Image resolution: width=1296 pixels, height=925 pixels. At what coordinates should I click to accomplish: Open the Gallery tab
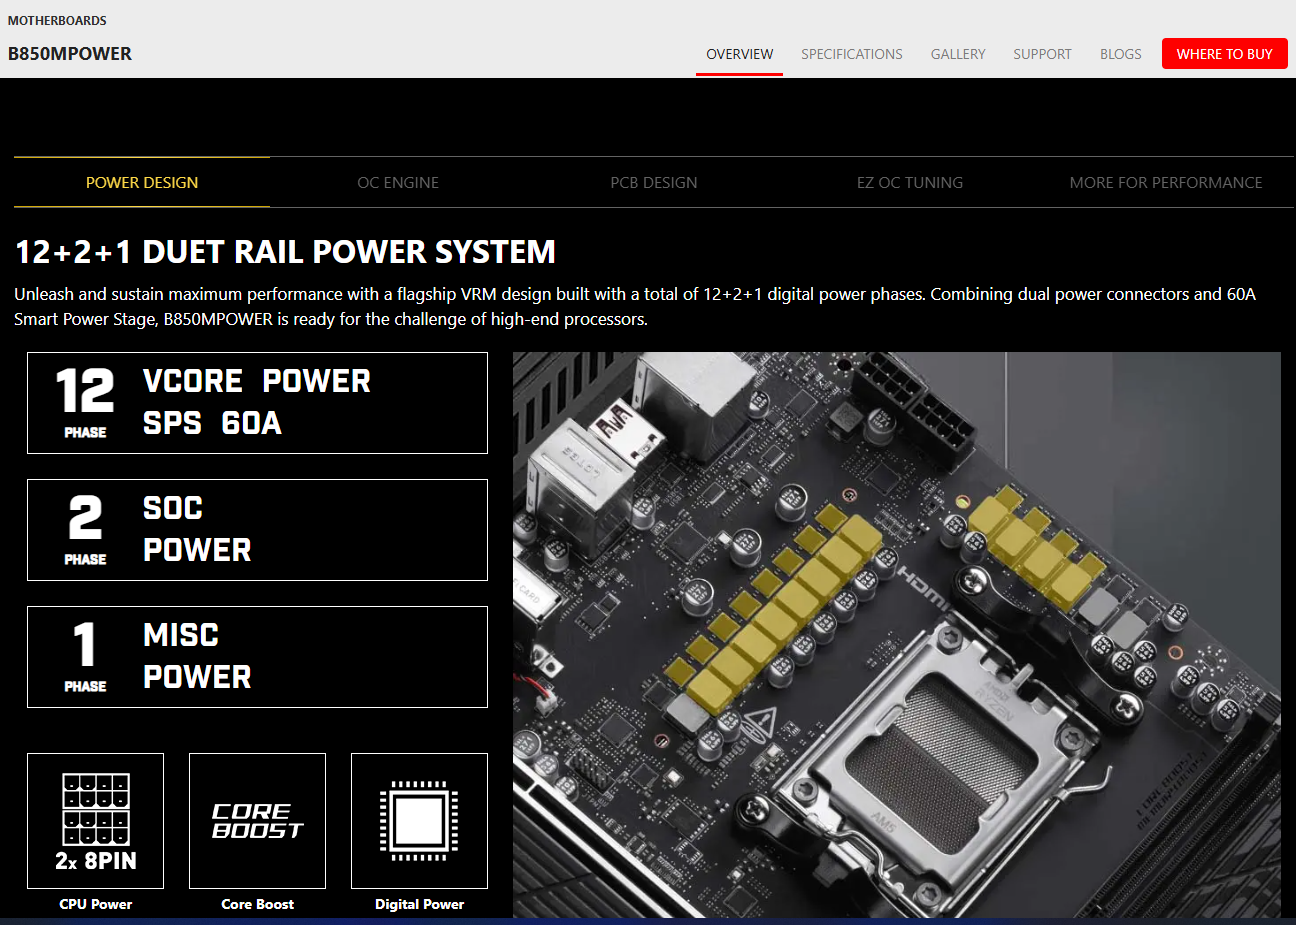(x=958, y=54)
